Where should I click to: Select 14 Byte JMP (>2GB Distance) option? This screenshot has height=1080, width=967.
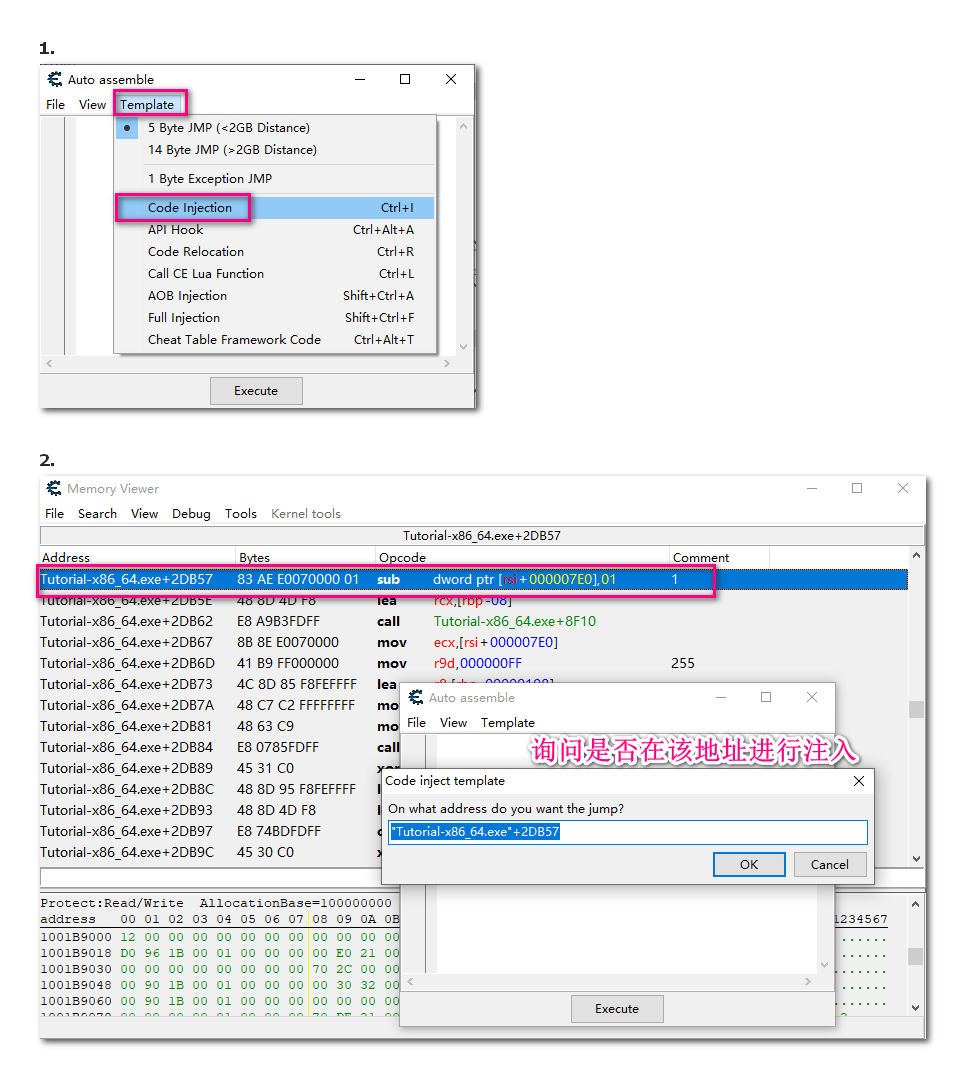pos(275,149)
